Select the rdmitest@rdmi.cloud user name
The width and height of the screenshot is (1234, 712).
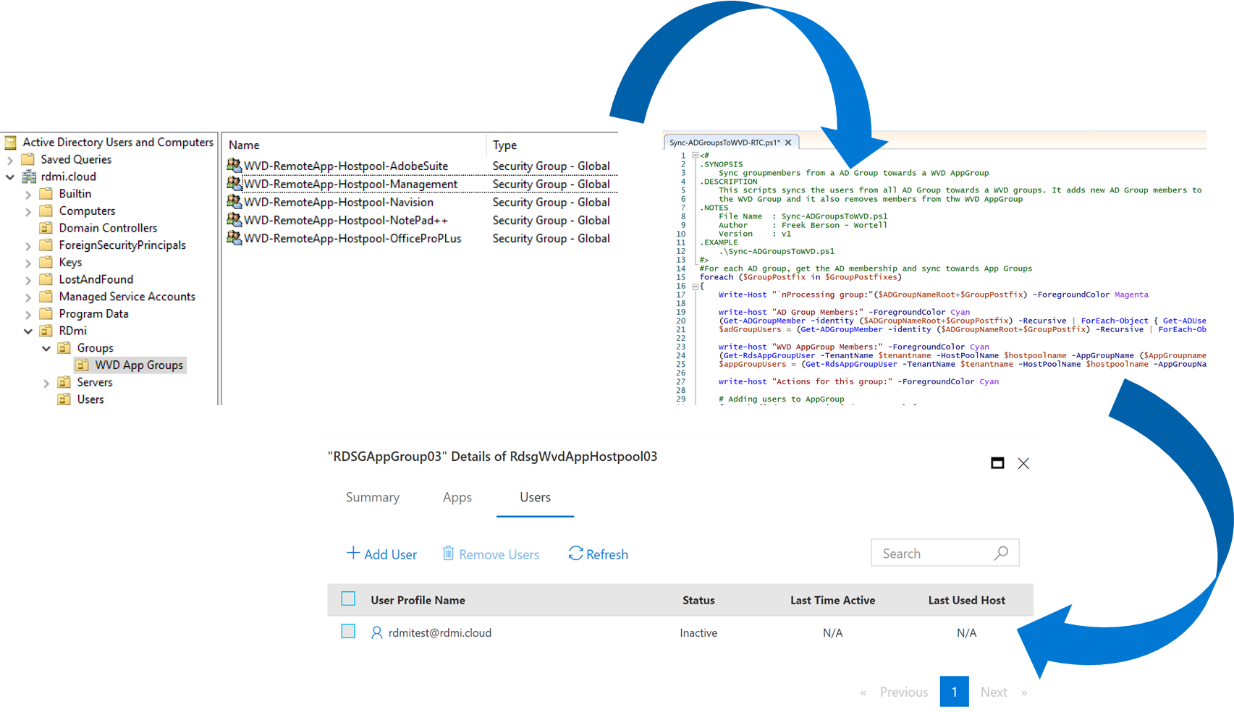point(440,632)
